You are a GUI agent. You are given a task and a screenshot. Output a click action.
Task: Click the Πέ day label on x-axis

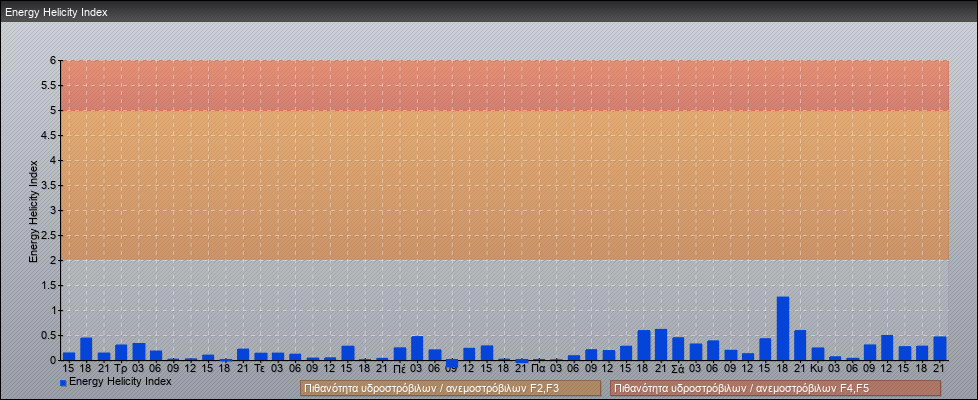click(x=400, y=369)
